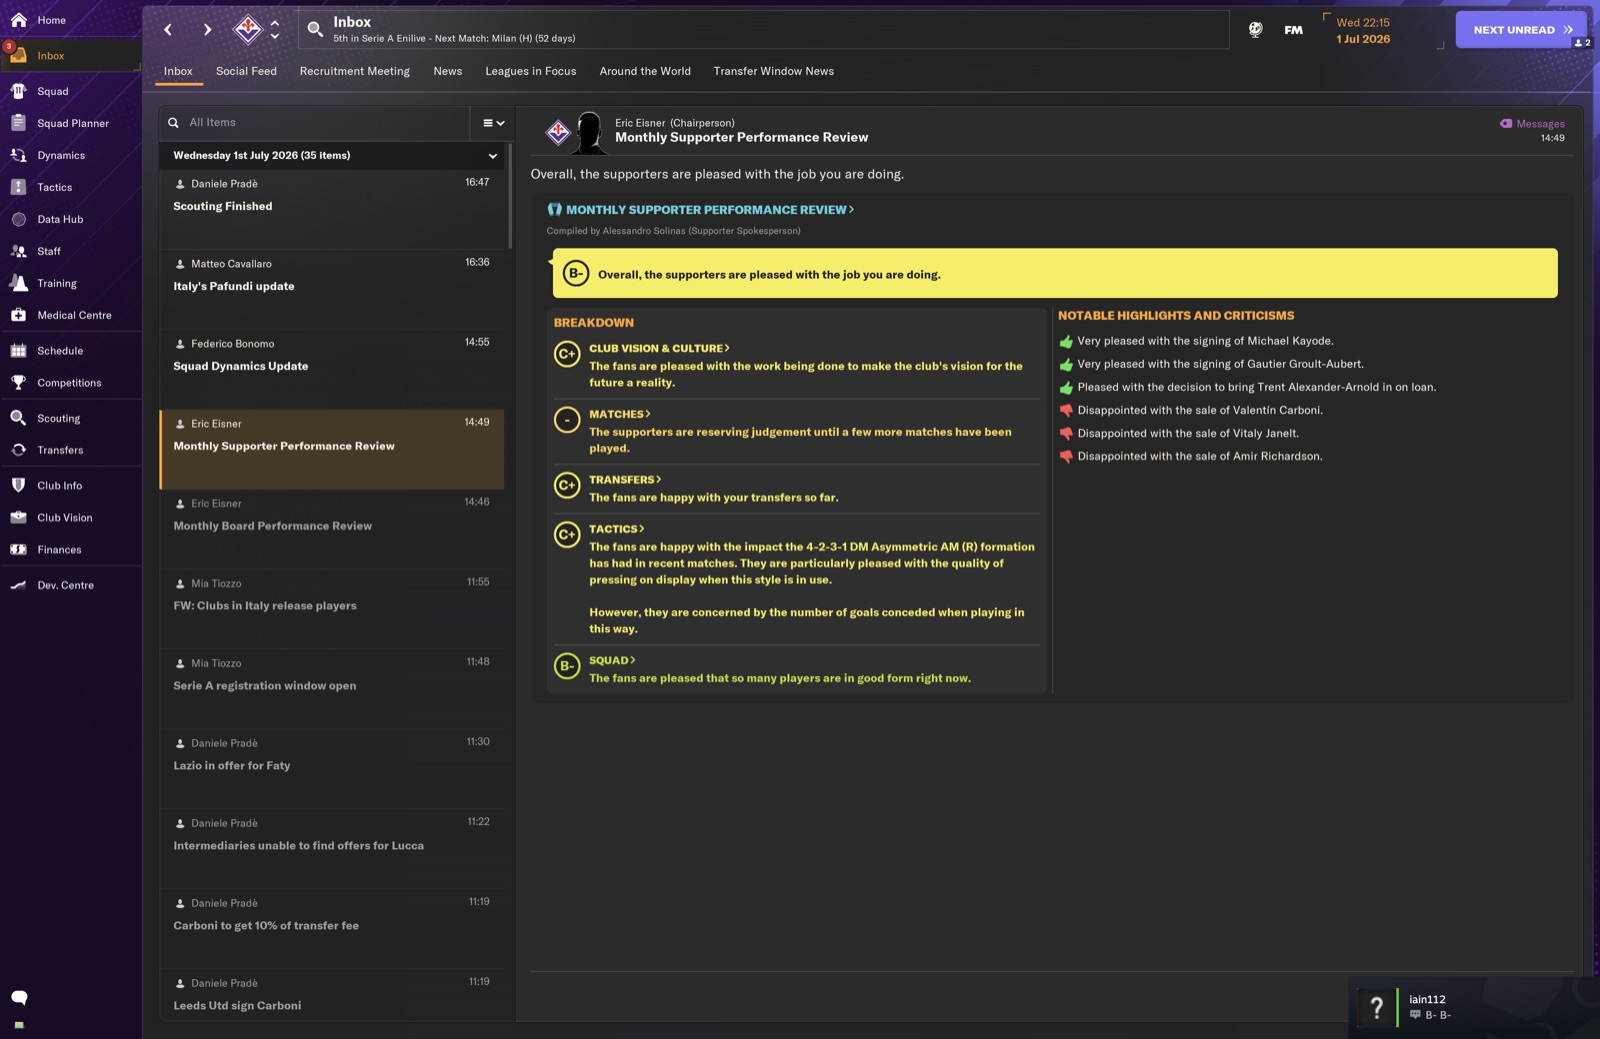Screen dimensions: 1600x1039
Task: Open Squad Dynamics Update message
Action: pos(332,369)
